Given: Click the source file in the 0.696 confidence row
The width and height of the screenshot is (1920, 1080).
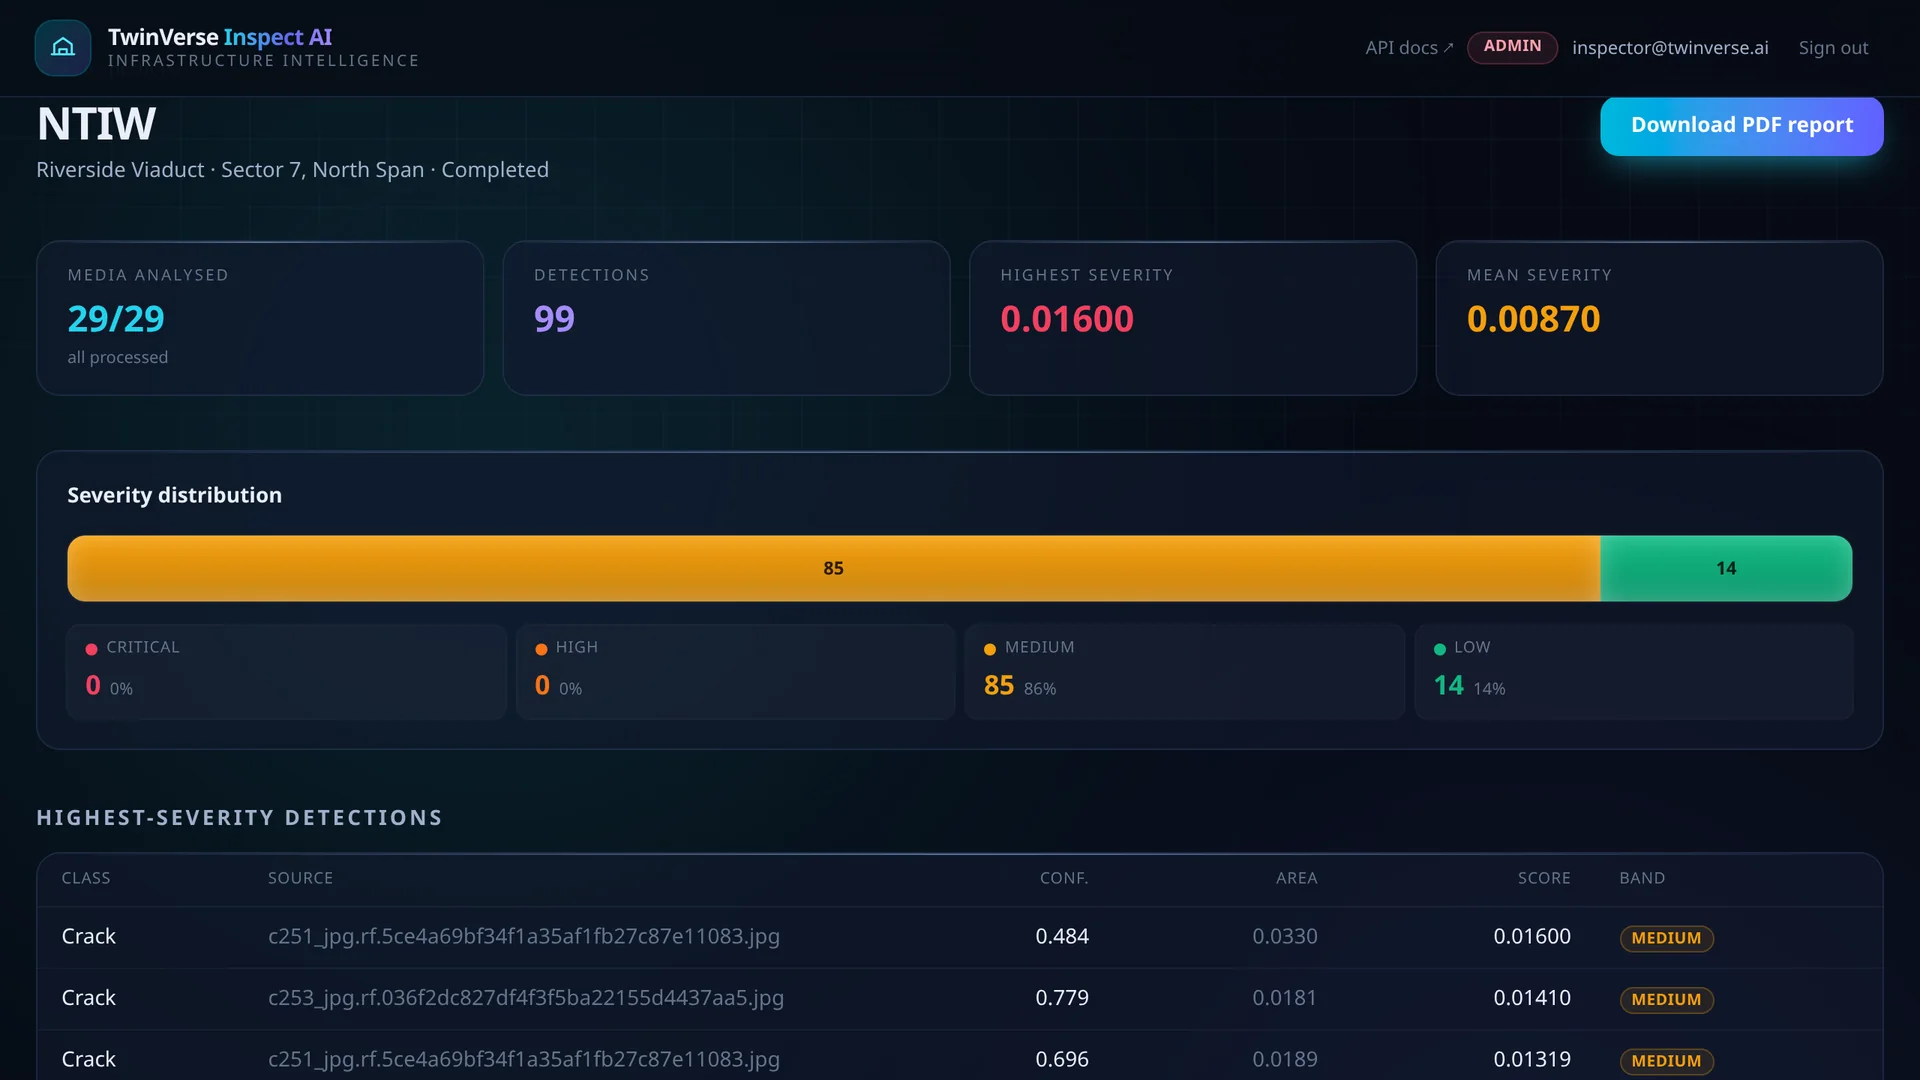Looking at the screenshot, I should [x=524, y=1059].
